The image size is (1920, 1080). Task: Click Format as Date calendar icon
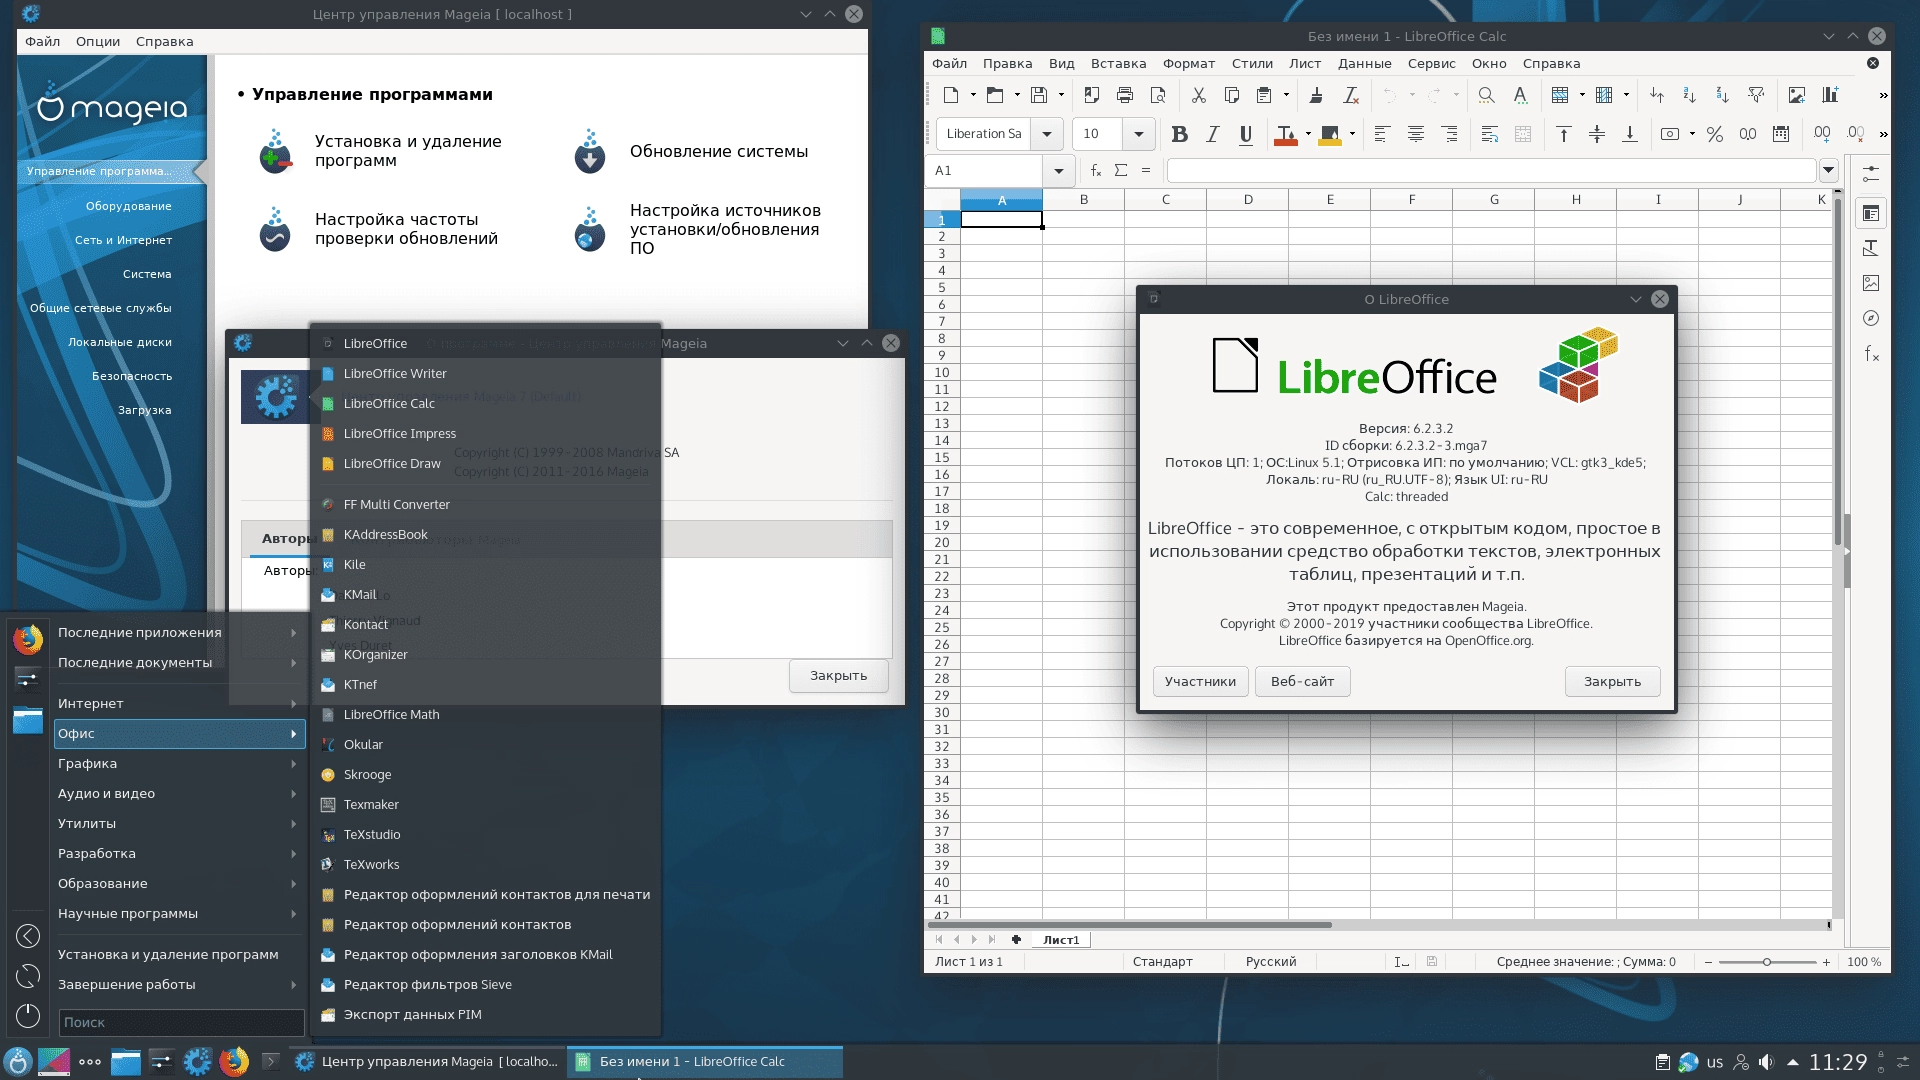(x=1781, y=134)
